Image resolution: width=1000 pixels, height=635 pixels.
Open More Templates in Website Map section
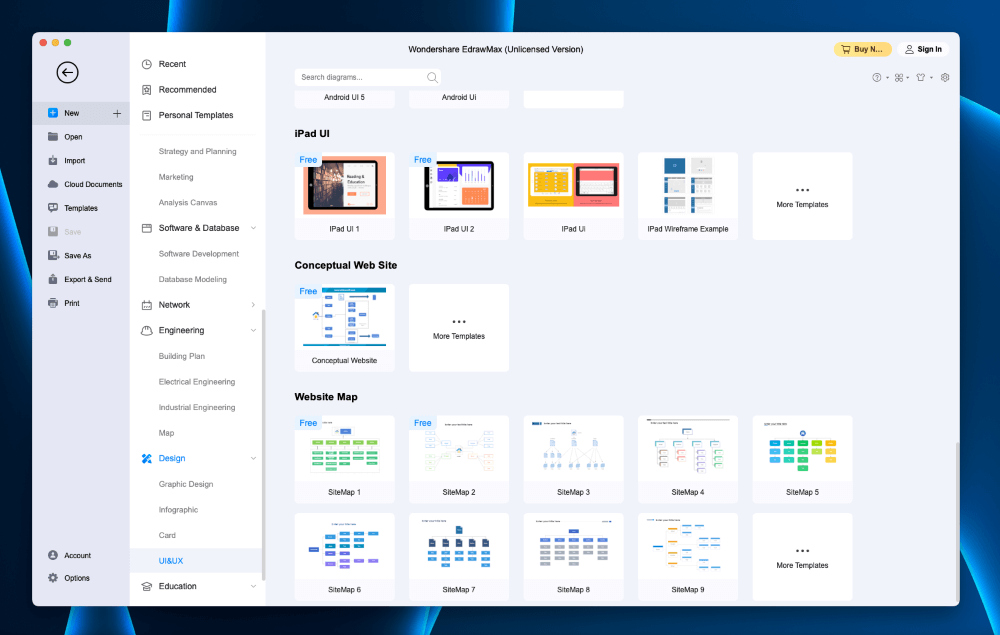pyautogui.click(x=802, y=557)
